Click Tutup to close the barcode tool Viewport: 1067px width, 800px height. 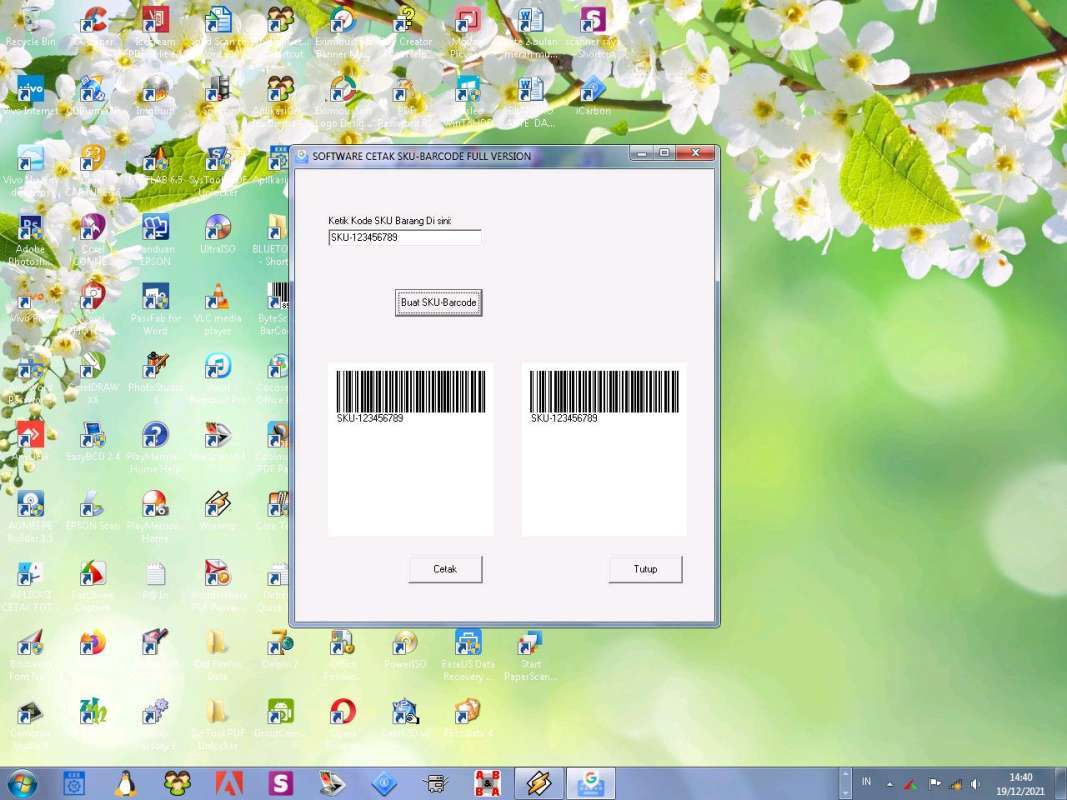tap(645, 569)
